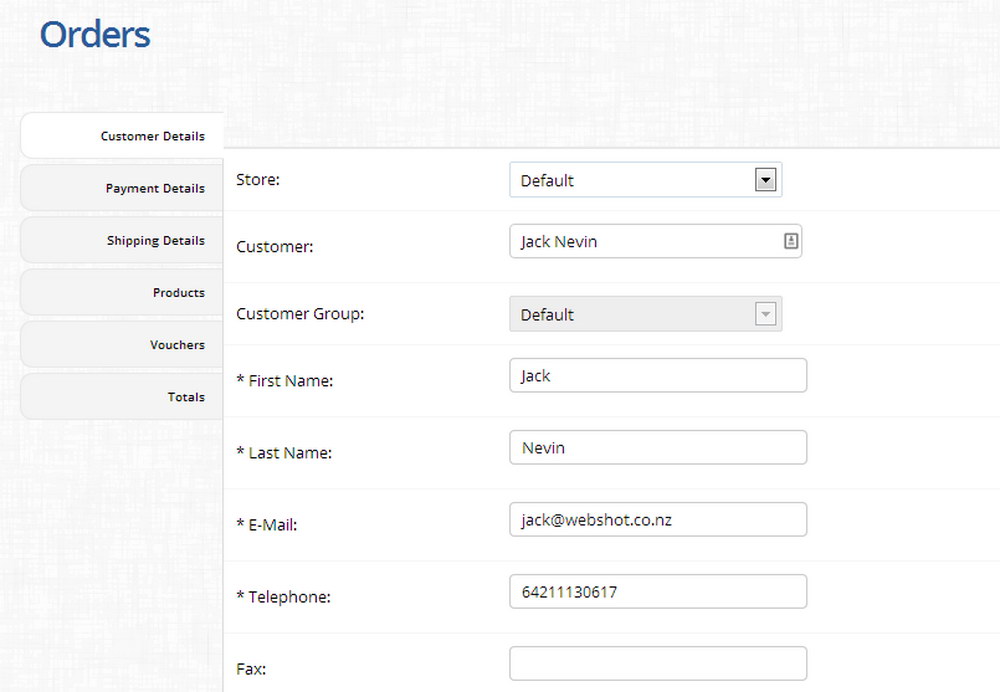Screen dimensions: 1000x692
Task: Click the Store: label
Action: click(258, 180)
